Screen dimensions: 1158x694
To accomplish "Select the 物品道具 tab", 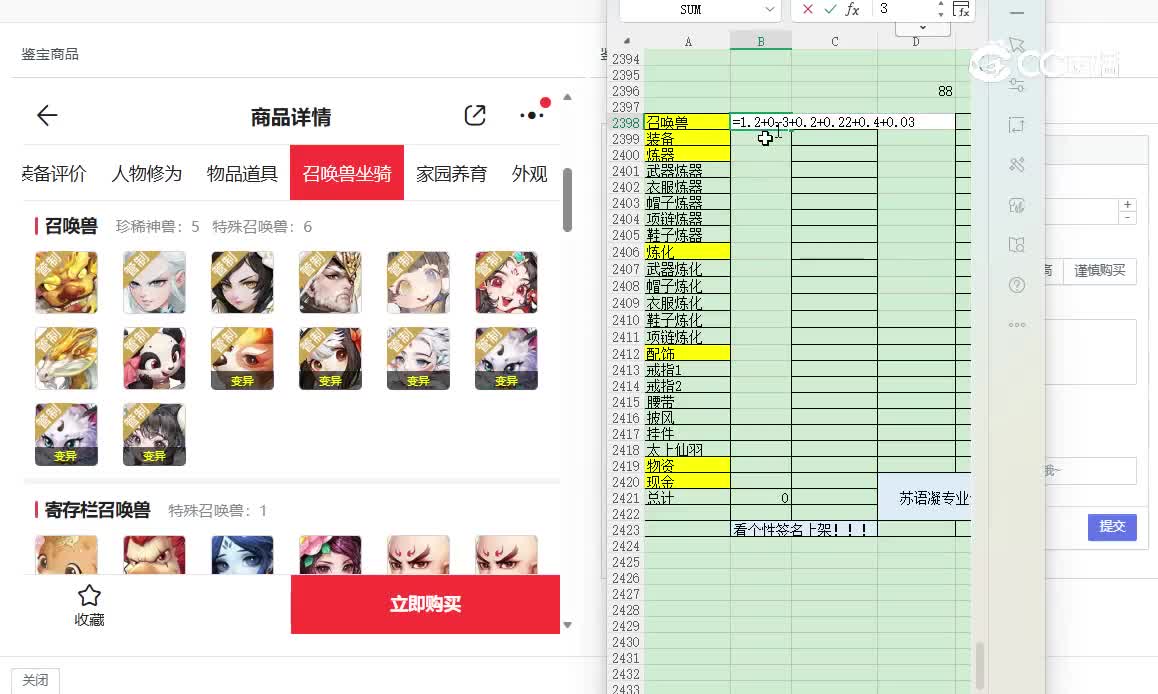I will pos(242,174).
